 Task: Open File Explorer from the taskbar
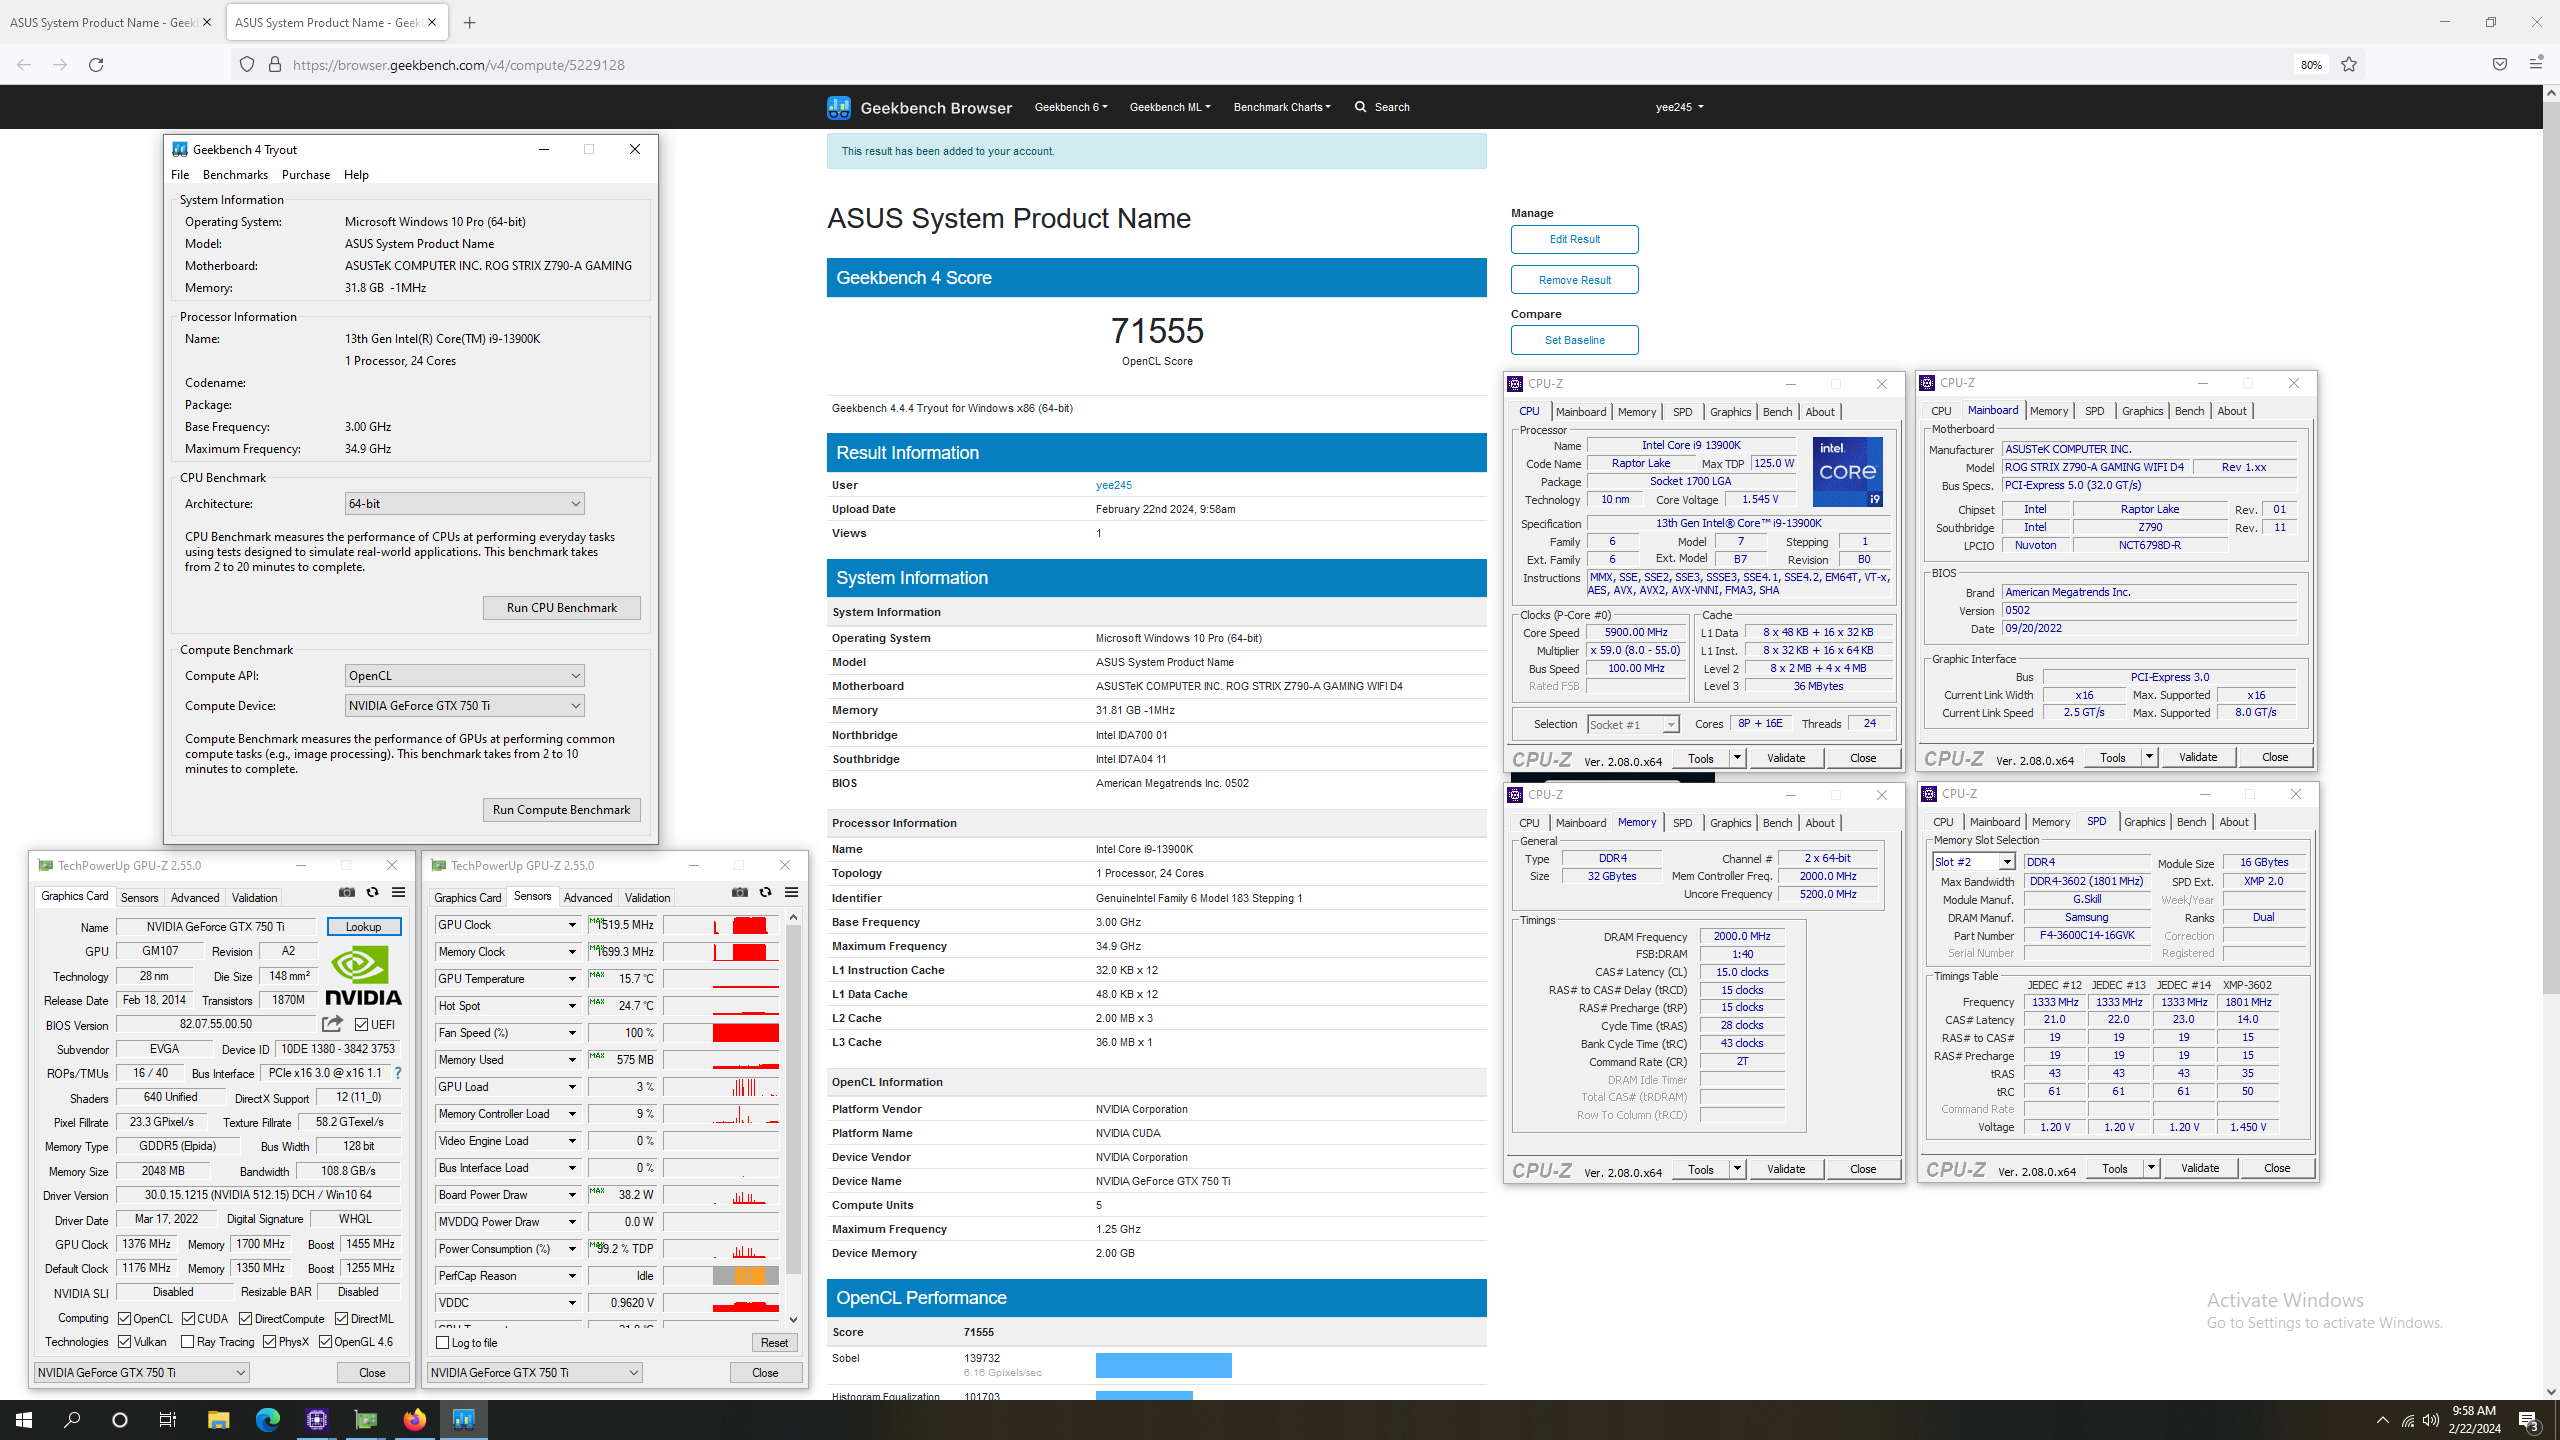point(218,1419)
